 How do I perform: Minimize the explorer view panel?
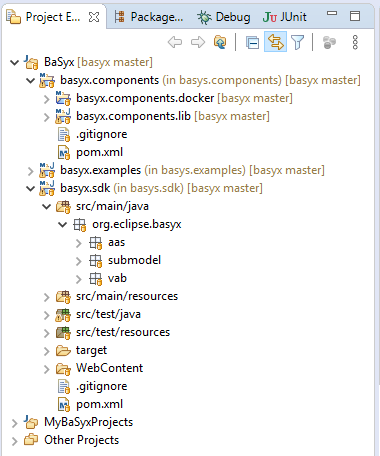[x=332, y=14]
